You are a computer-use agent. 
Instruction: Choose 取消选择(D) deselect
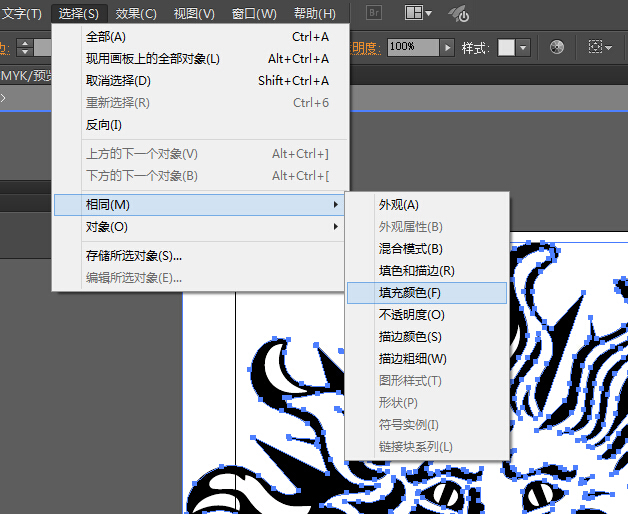(x=200, y=81)
